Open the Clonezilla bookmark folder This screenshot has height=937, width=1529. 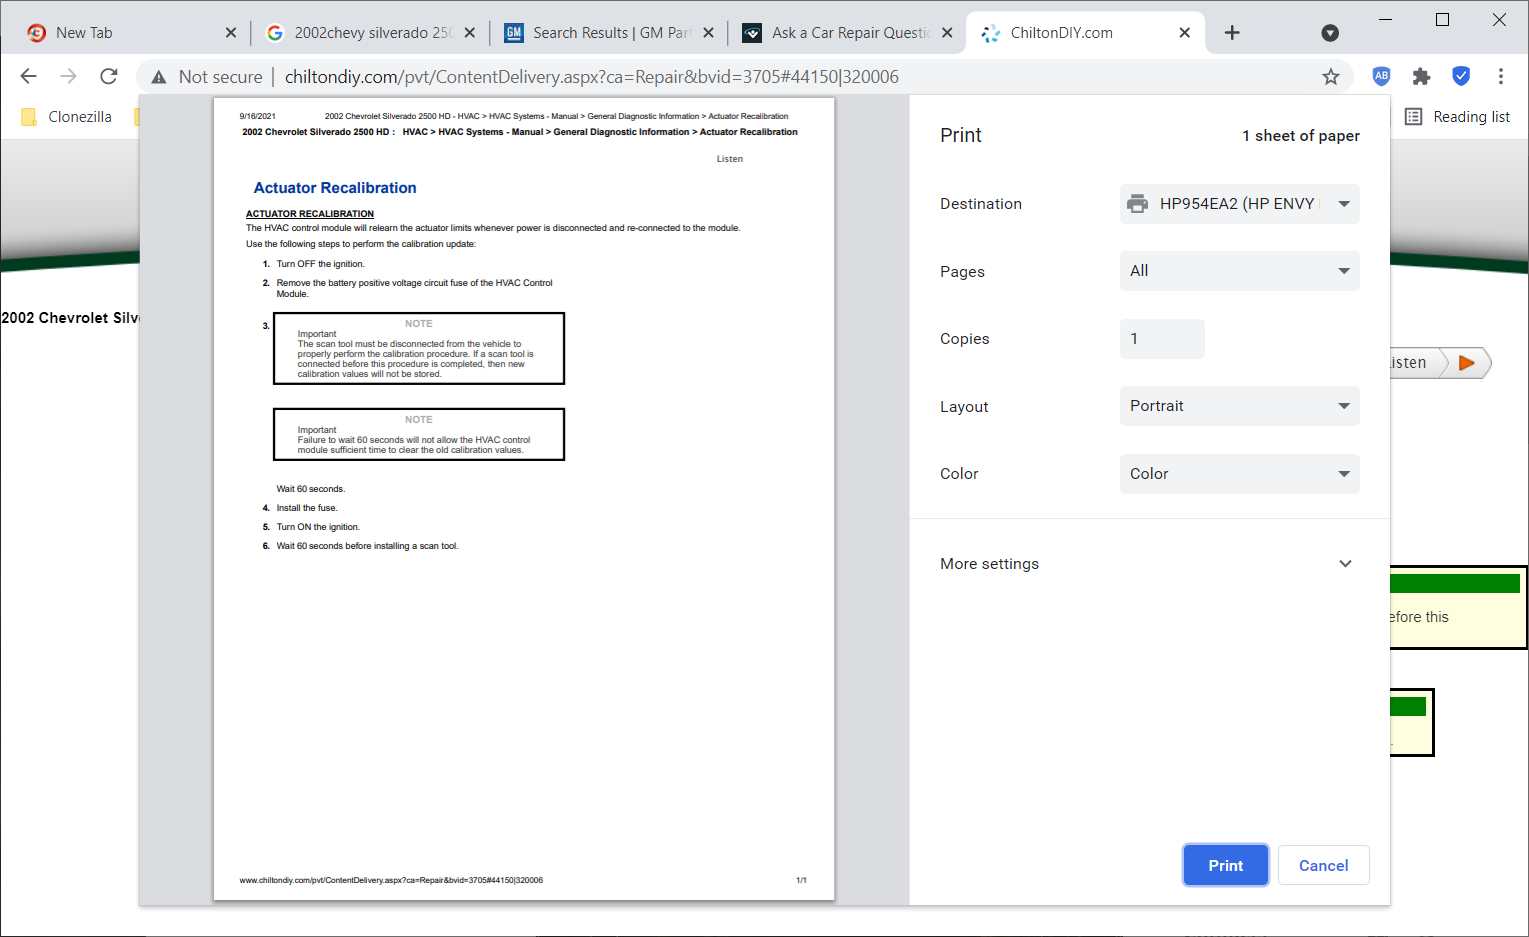coord(67,117)
